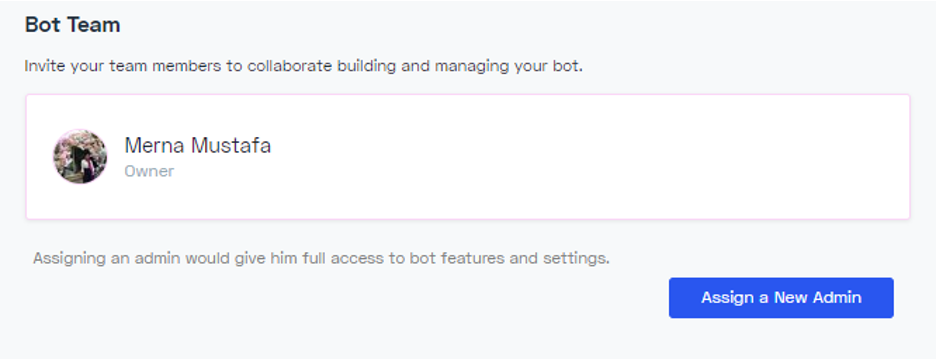936x360 pixels.
Task: Open the owner's round profile photo
Action: (x=80, y=156)
